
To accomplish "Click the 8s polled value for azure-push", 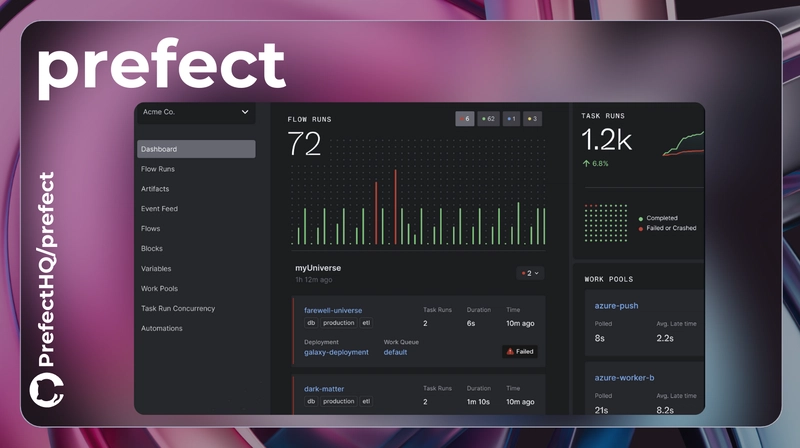I will click(599, 338).
